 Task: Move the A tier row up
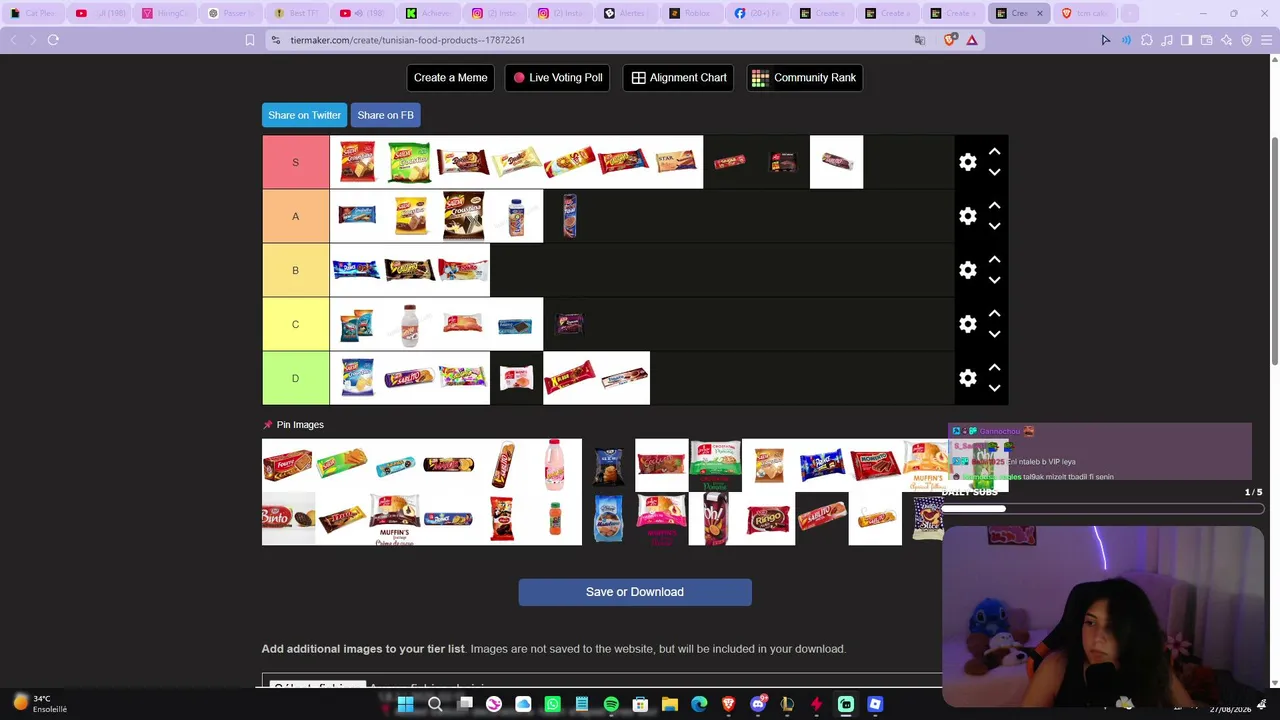pyautogui.click(x=994, y=205)
